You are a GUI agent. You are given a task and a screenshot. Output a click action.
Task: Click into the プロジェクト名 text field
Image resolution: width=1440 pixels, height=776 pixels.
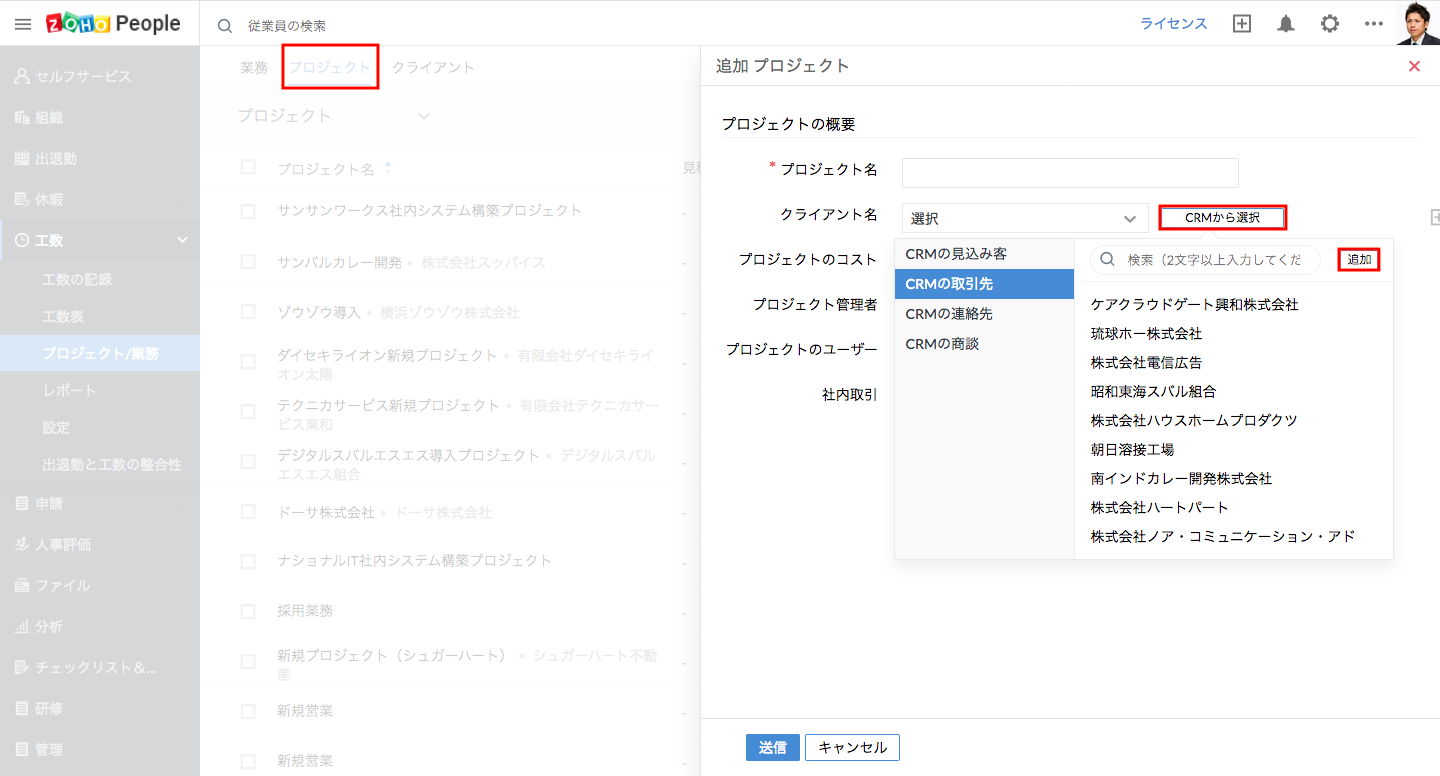pyautogui.click(x=1070, y=172)
